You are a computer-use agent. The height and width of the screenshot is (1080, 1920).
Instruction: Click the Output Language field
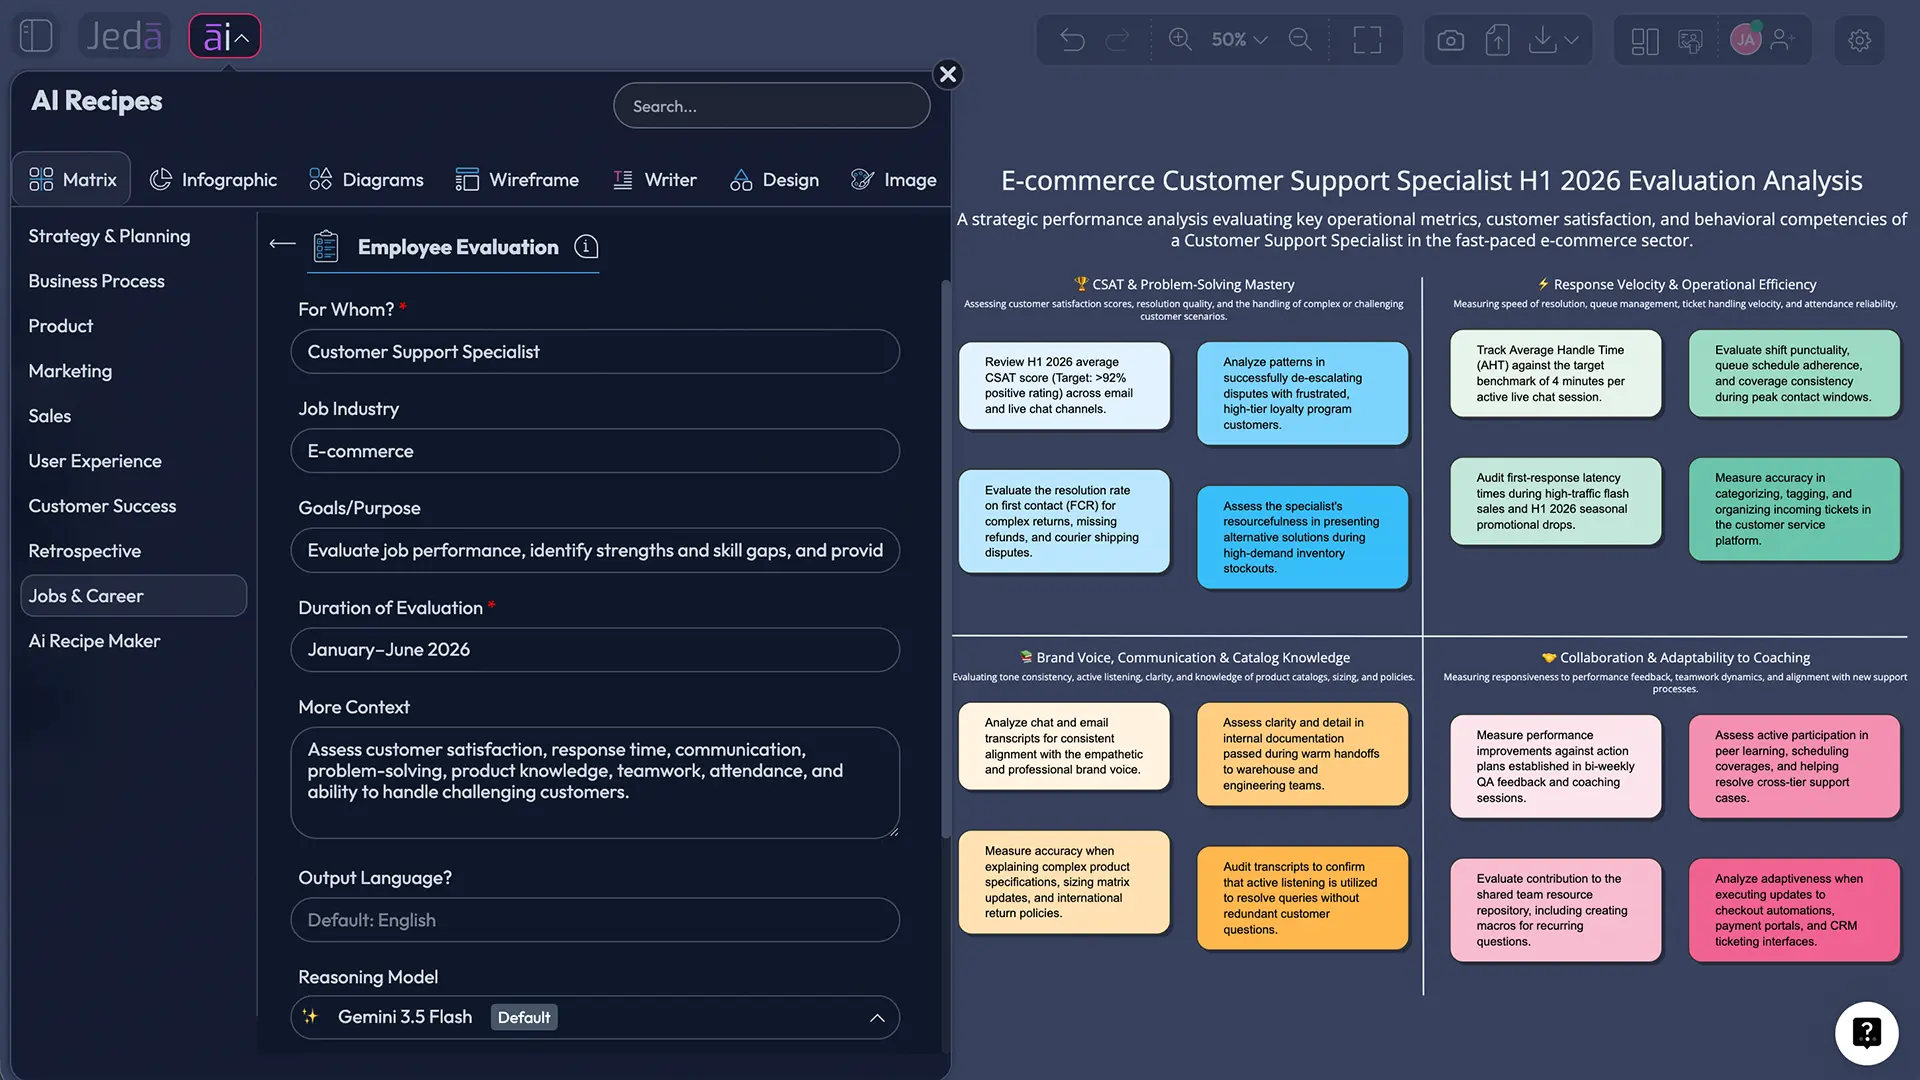click(x=595, y=920)
